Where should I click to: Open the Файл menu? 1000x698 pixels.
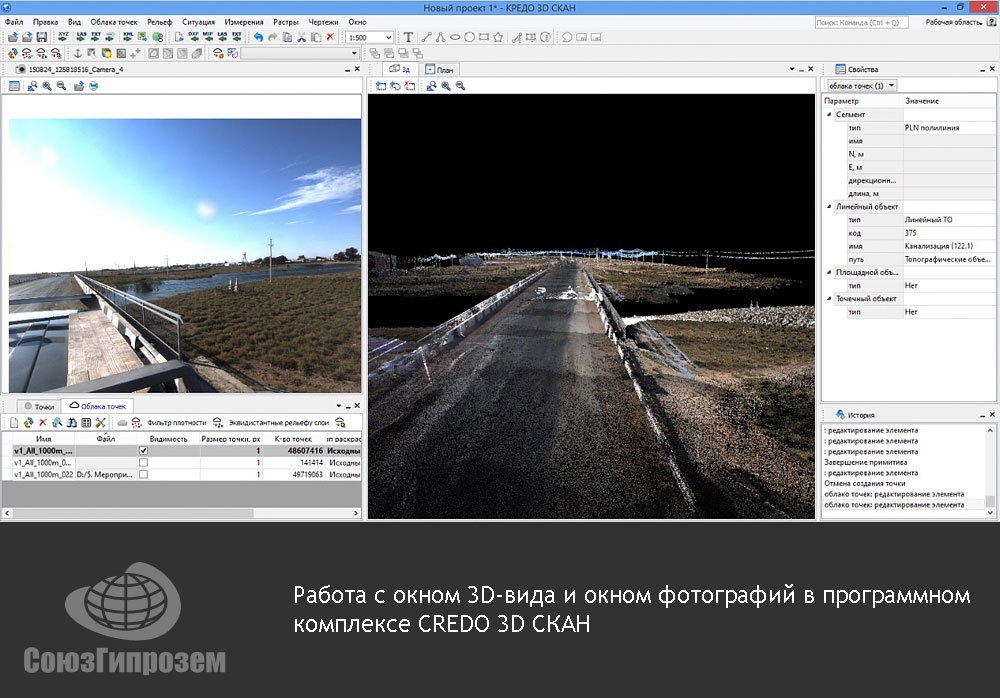point(14,22)
